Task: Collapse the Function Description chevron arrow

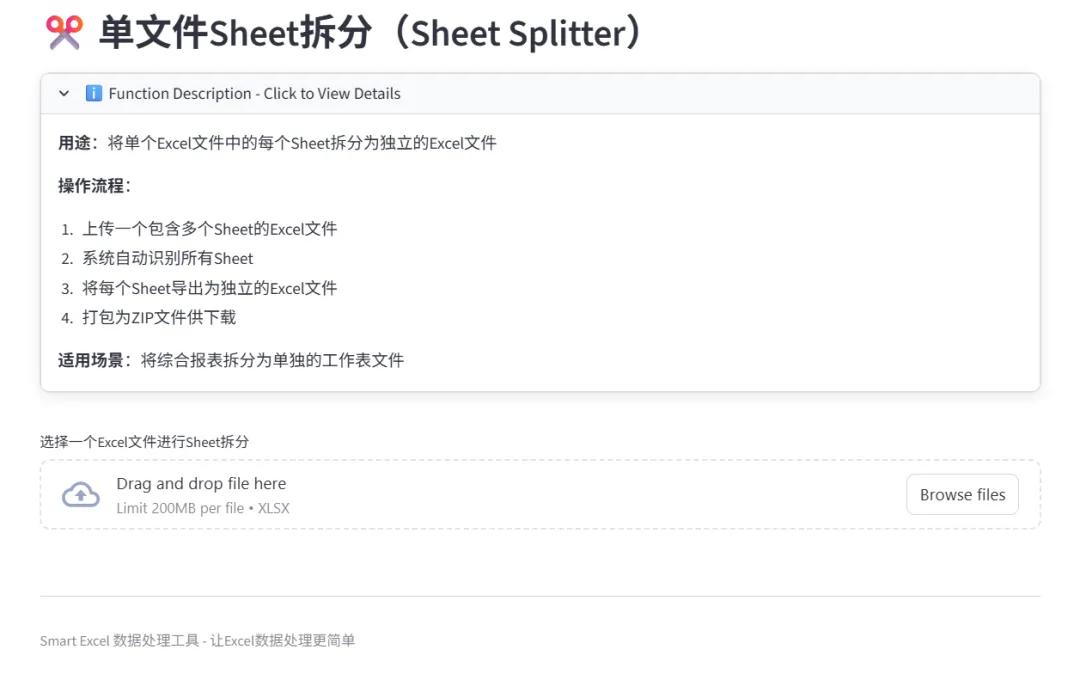Action: (64, 93)
